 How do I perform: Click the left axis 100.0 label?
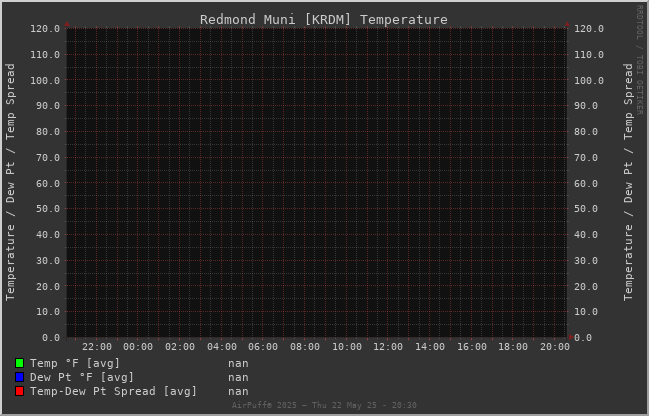[x=45, y=80]
